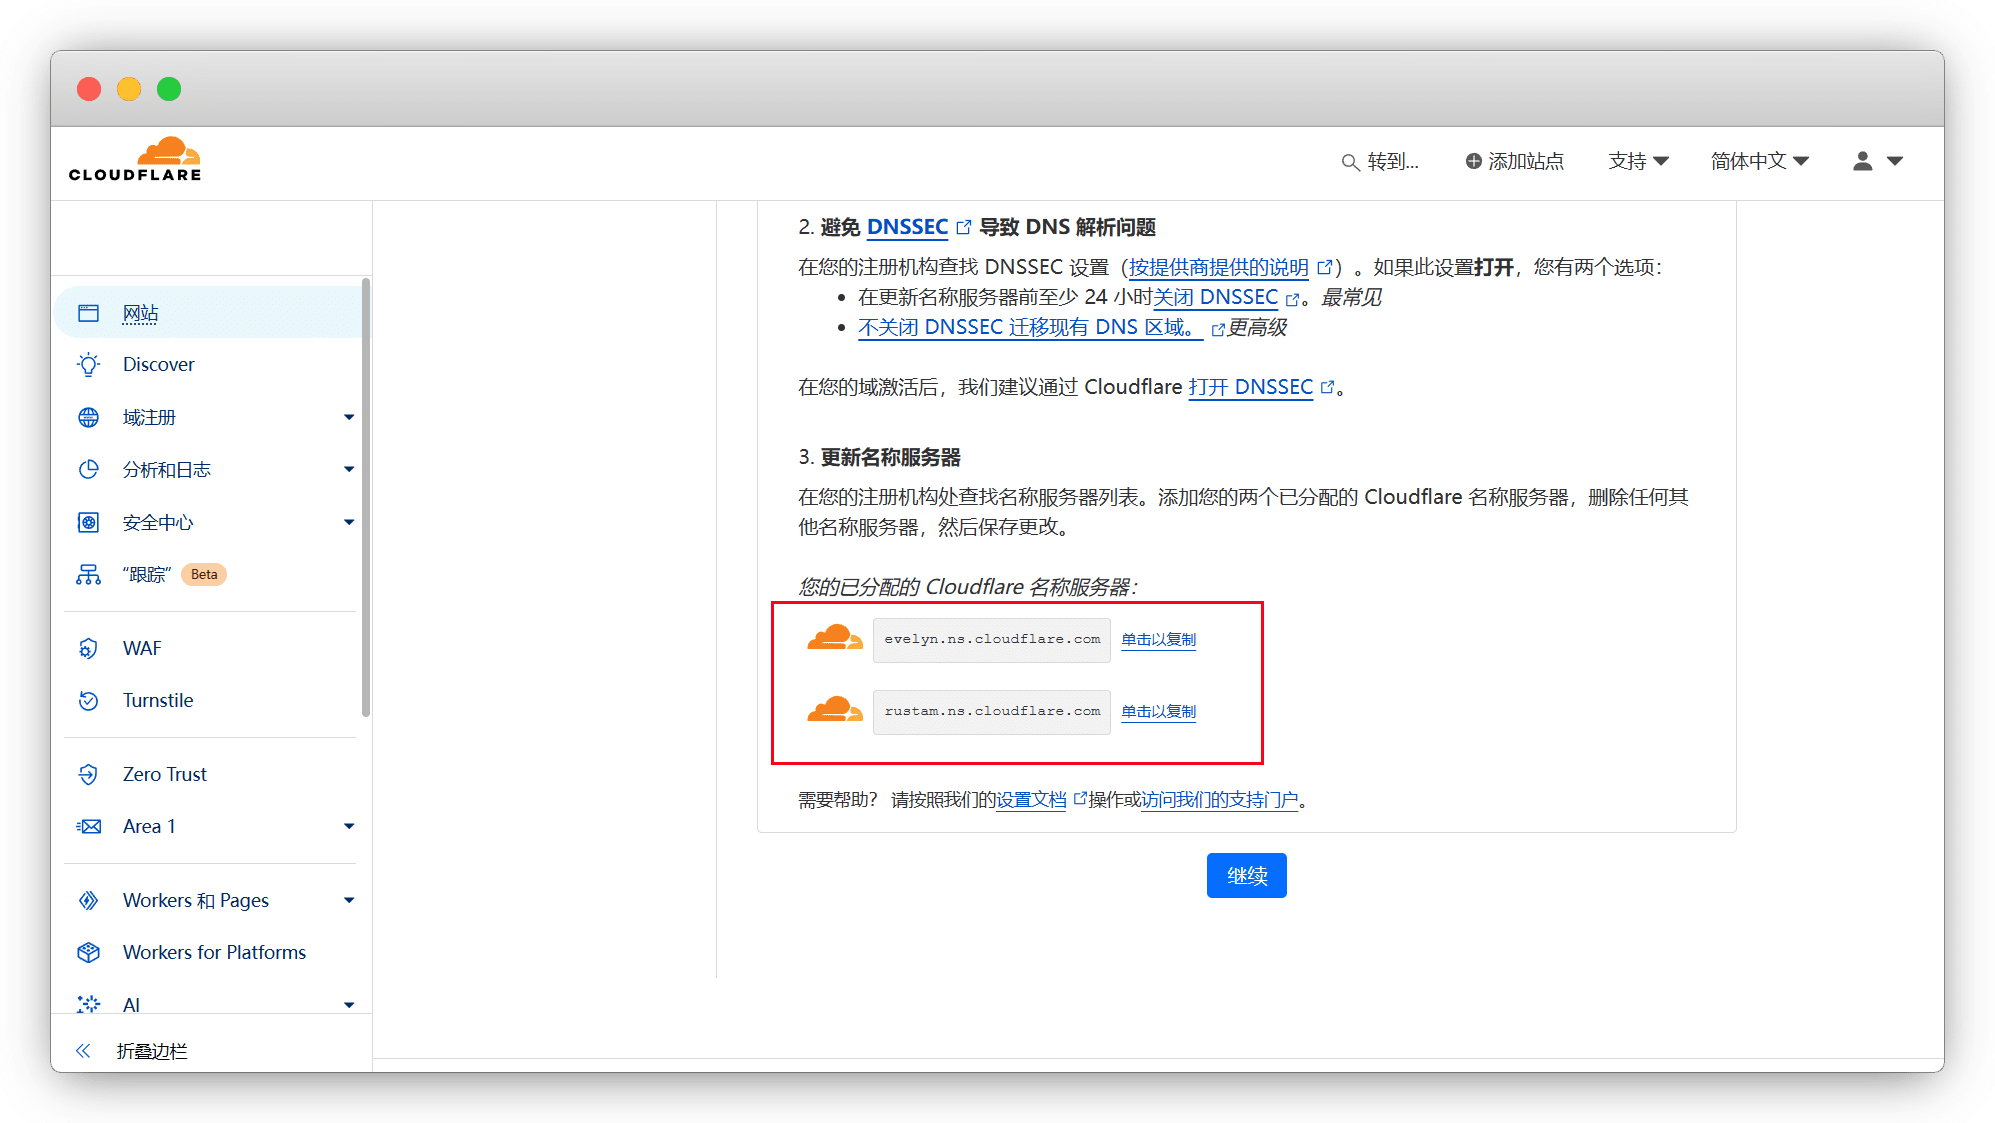The height and width of the screenshot is (1123, 1995).
Task: Click the Workers for Platforms cube icon
Action: point(89,953)
